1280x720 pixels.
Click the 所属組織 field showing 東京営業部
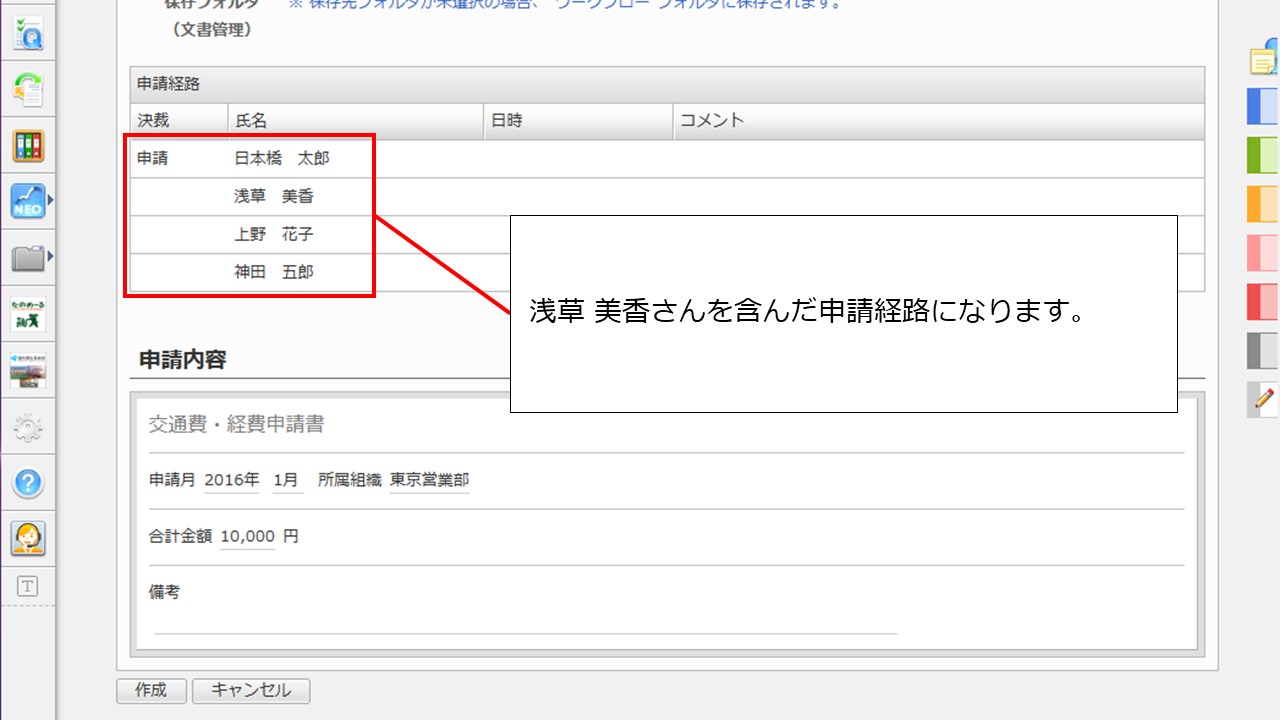click(429, 480)
